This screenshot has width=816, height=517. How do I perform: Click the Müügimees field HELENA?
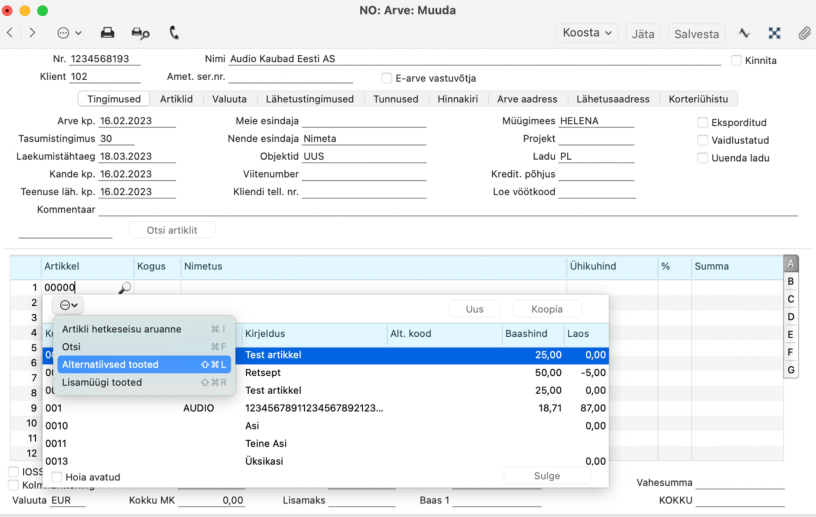point(596,121)
